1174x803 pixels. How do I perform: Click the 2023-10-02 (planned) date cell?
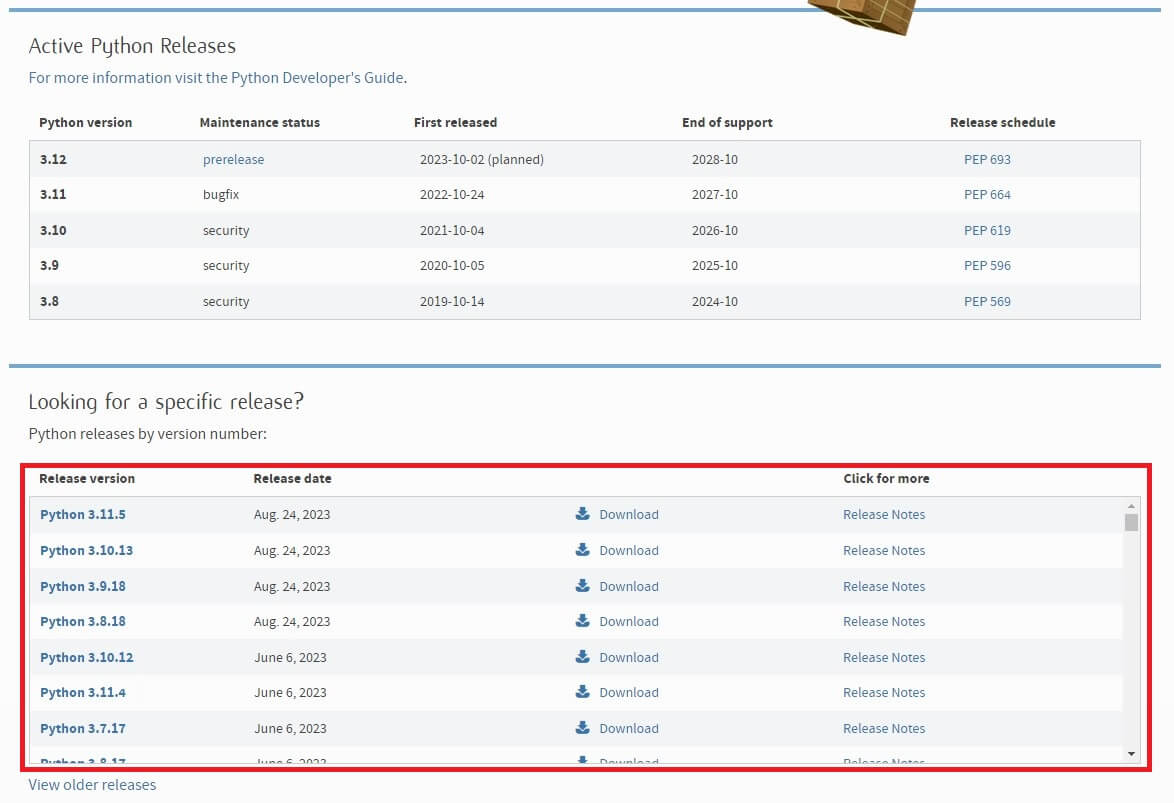coord(481,160)
